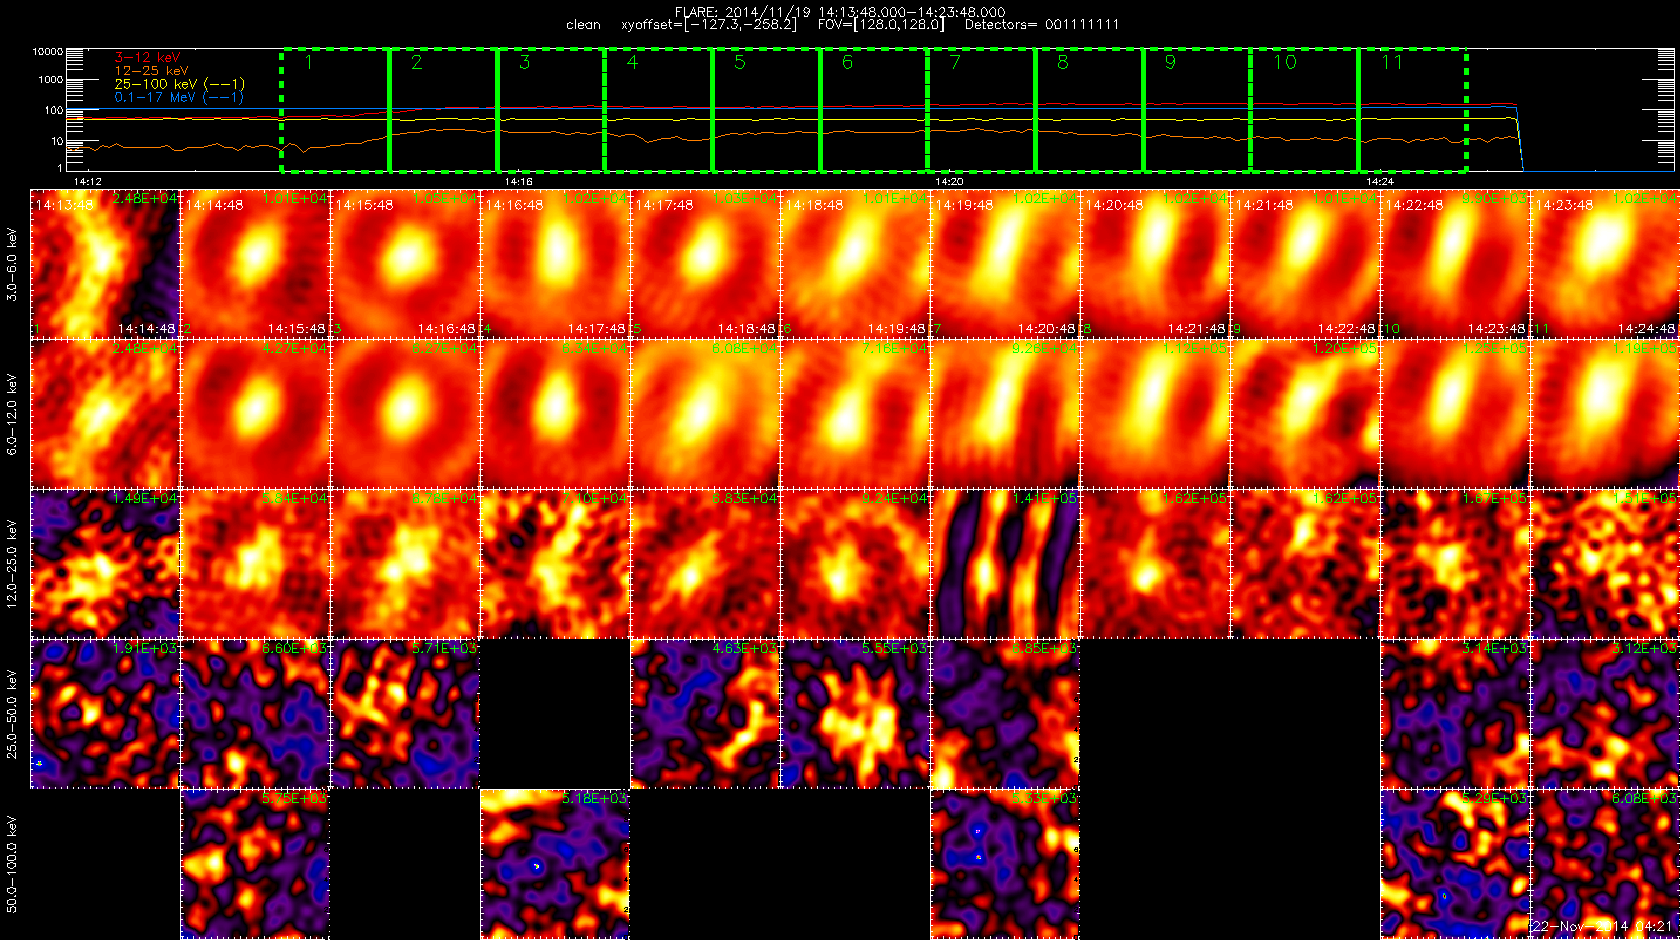Click the 14:20 tick label on time axis
Image resolution: width=1680 pixels, height=940 pixels.
coord(949,182)
